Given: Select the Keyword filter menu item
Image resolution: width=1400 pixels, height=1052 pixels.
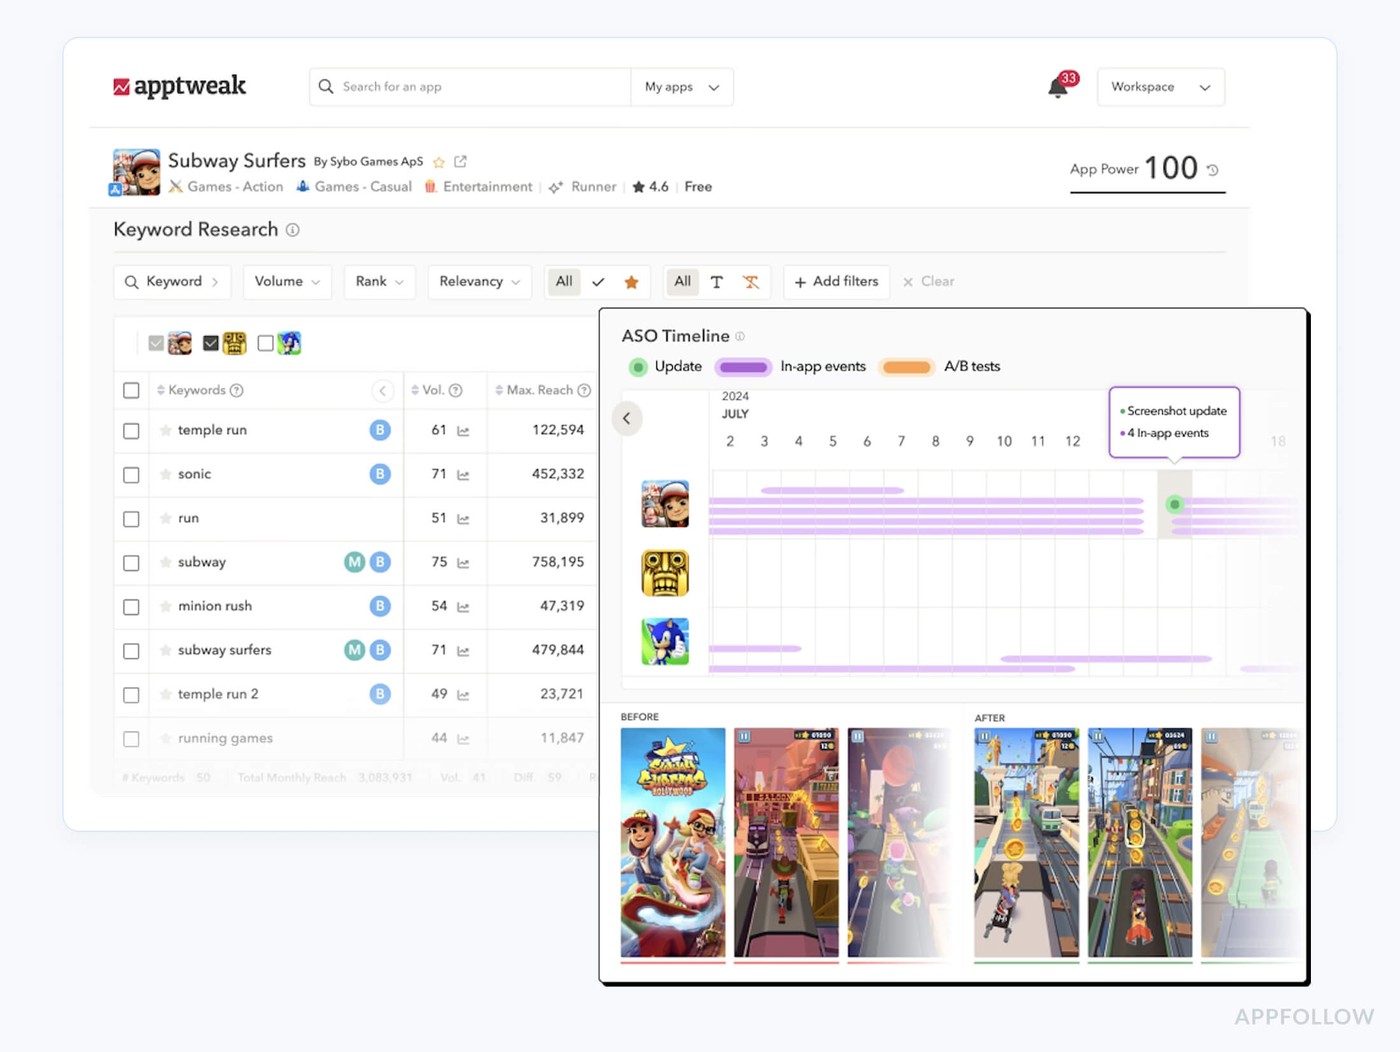Looking at the screenshot, I should 172,282.
